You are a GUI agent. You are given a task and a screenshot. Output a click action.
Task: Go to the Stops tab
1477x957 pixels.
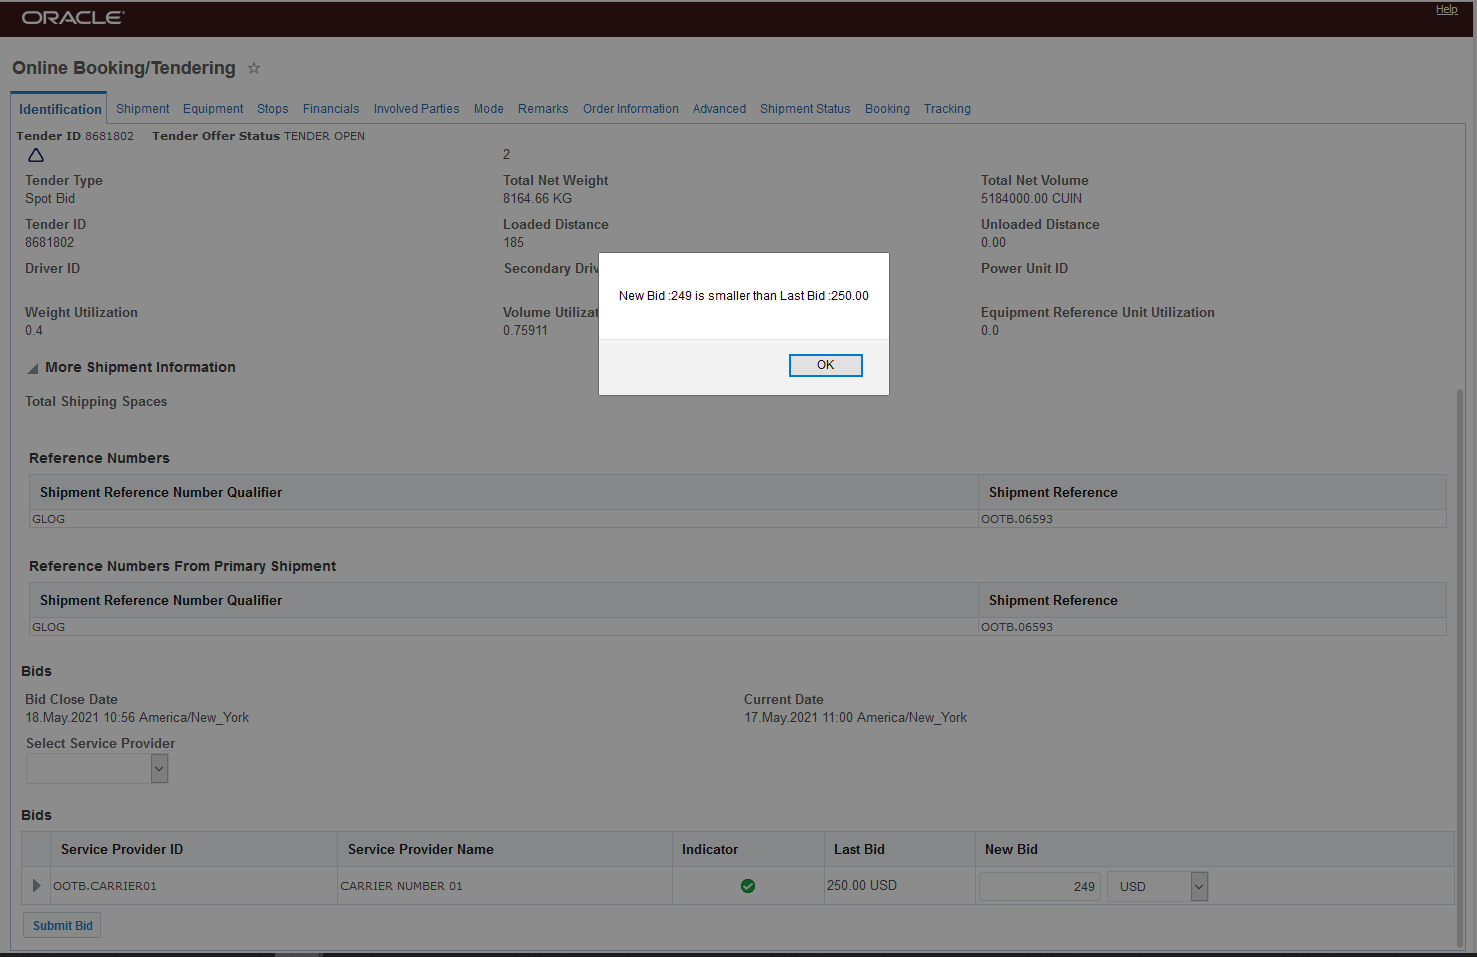[272, 109]
